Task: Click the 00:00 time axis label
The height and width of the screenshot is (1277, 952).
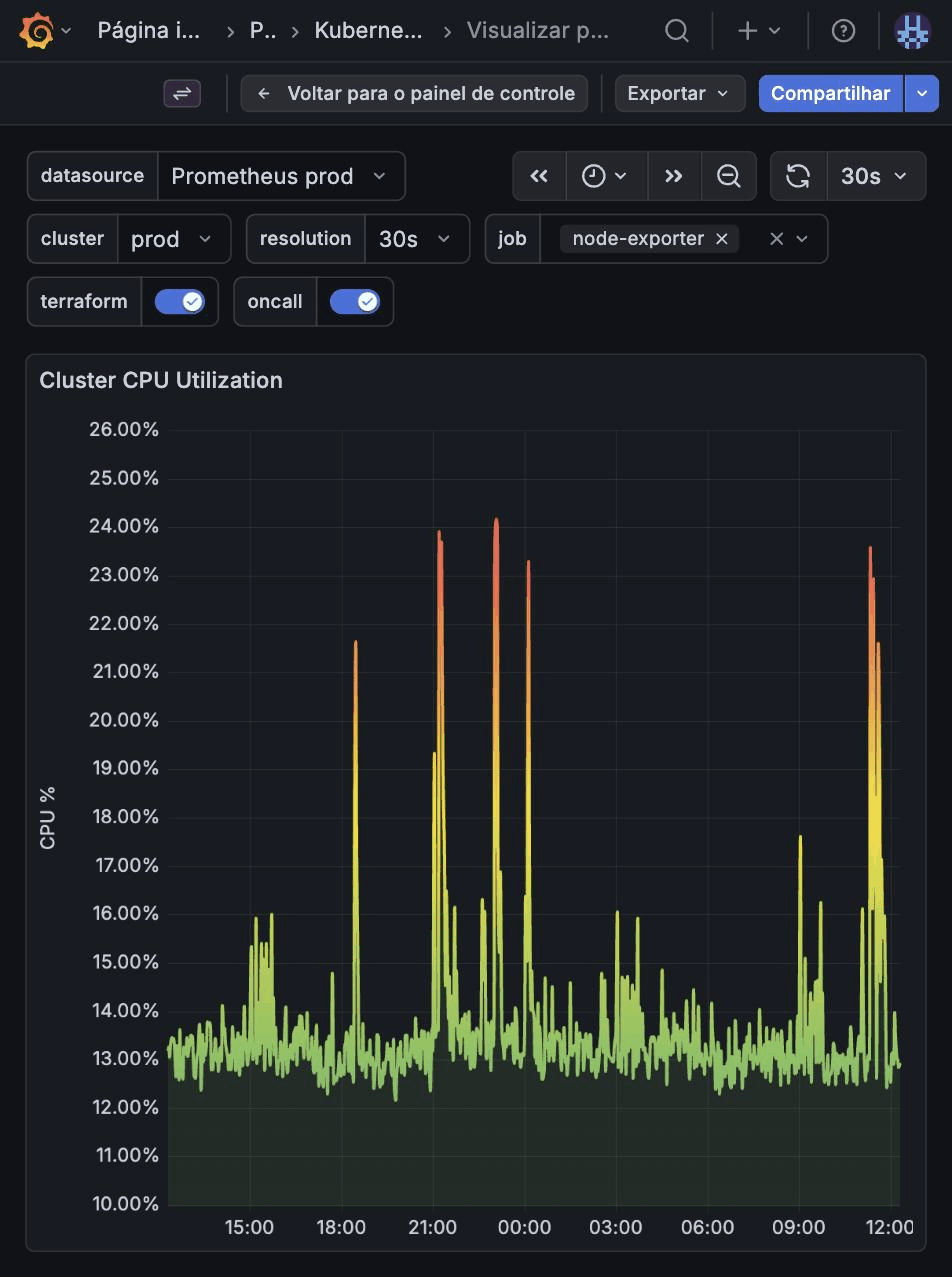Action: coord(524,1227)
